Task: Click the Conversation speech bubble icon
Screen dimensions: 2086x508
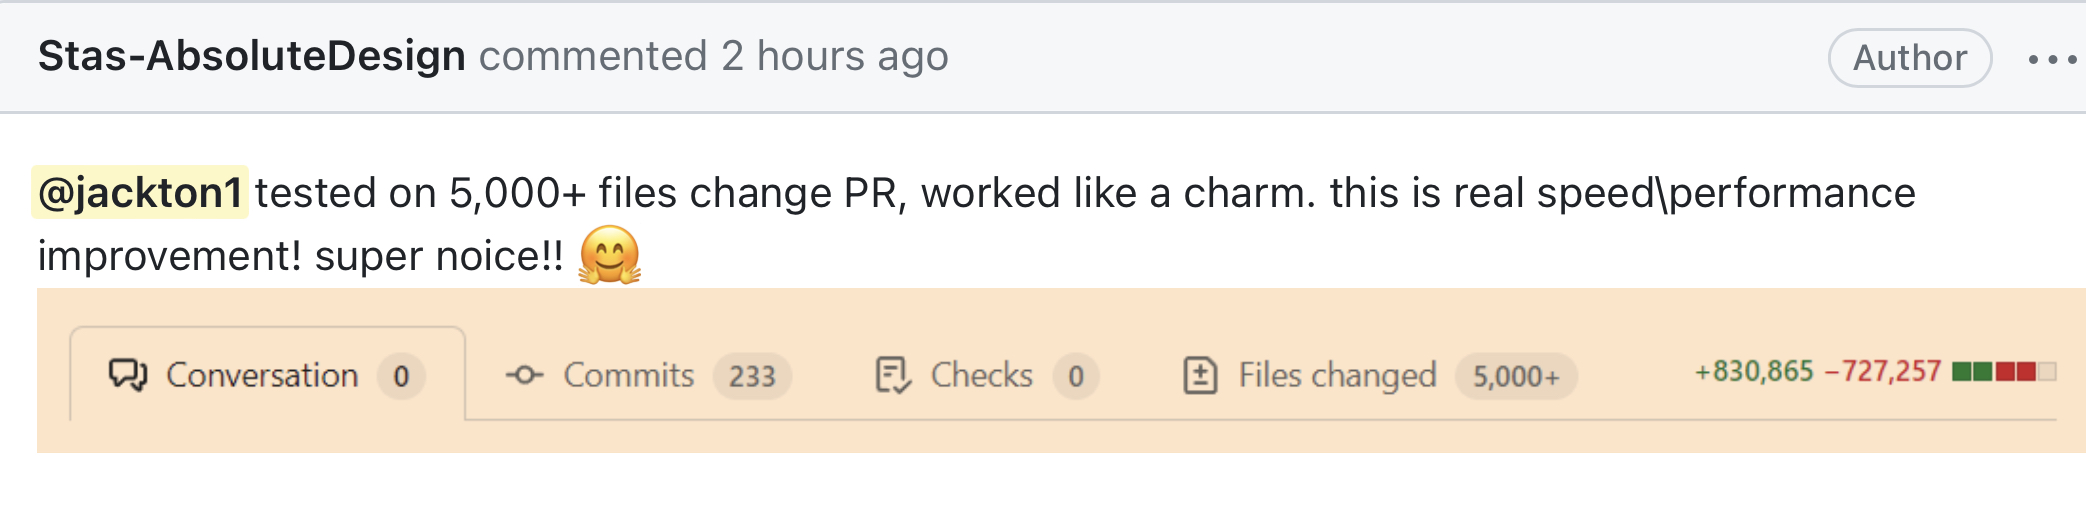Action: pos(128,375)
